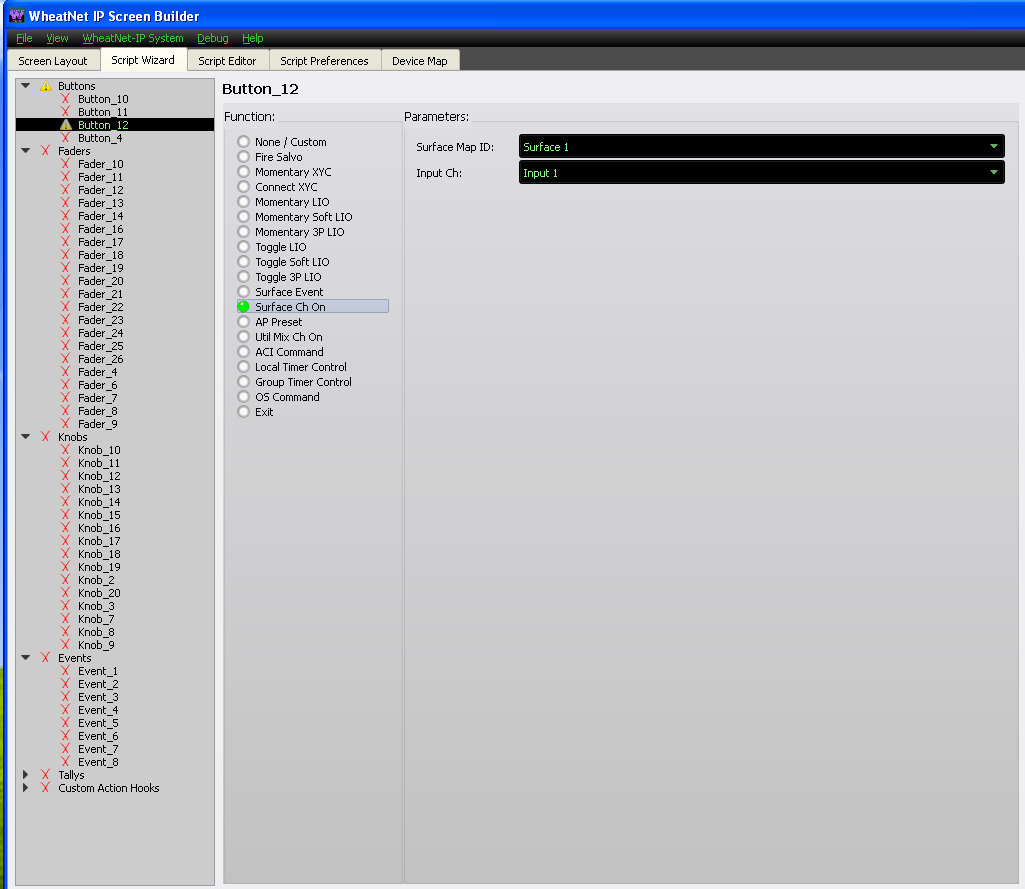The width and height of the screenshot is (1025, 889).
Task: Click the red X beside Tallys
Action: coord(44,775)
